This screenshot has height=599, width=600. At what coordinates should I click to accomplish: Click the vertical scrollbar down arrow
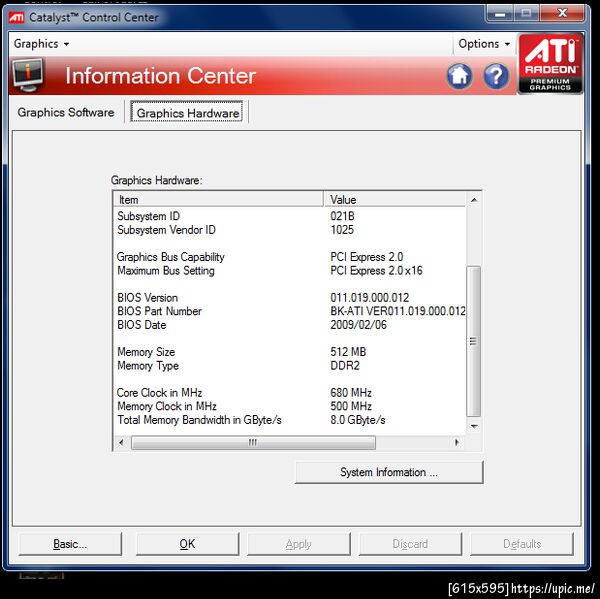tap(474, 426)
